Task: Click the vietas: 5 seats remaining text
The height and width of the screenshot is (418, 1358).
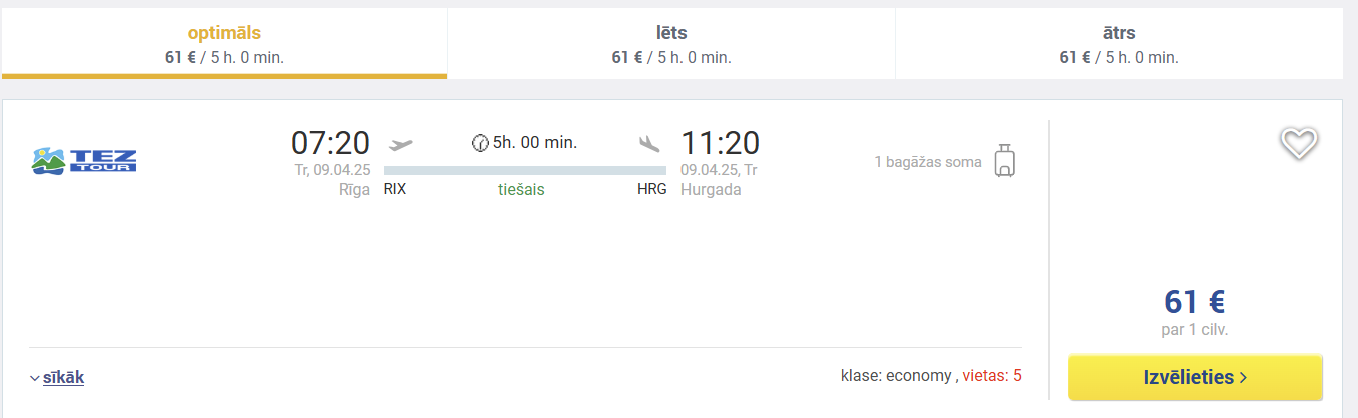Action: [x=992, y=376]
